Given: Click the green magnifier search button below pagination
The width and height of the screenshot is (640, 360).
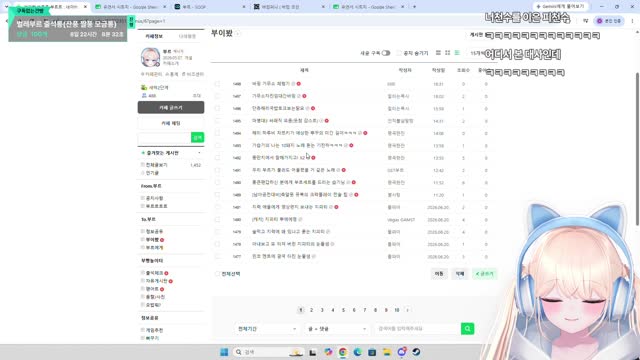Looking at the screenshot, I should click(467, 329).
